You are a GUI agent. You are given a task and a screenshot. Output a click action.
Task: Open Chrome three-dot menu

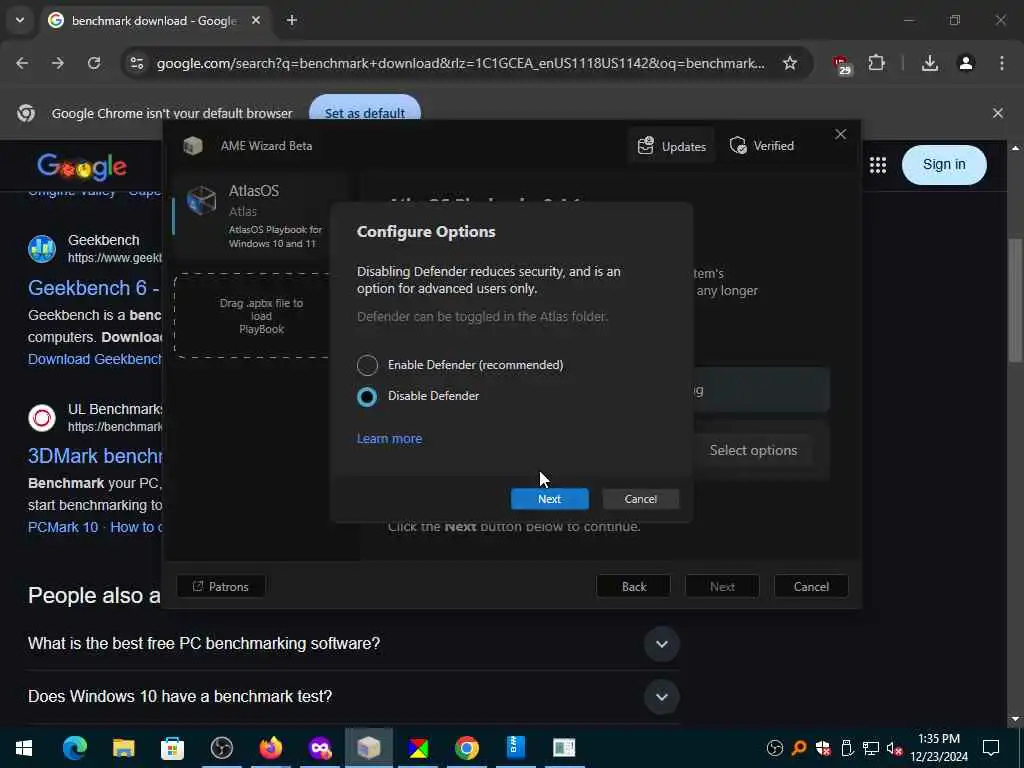click(1002, 63)
